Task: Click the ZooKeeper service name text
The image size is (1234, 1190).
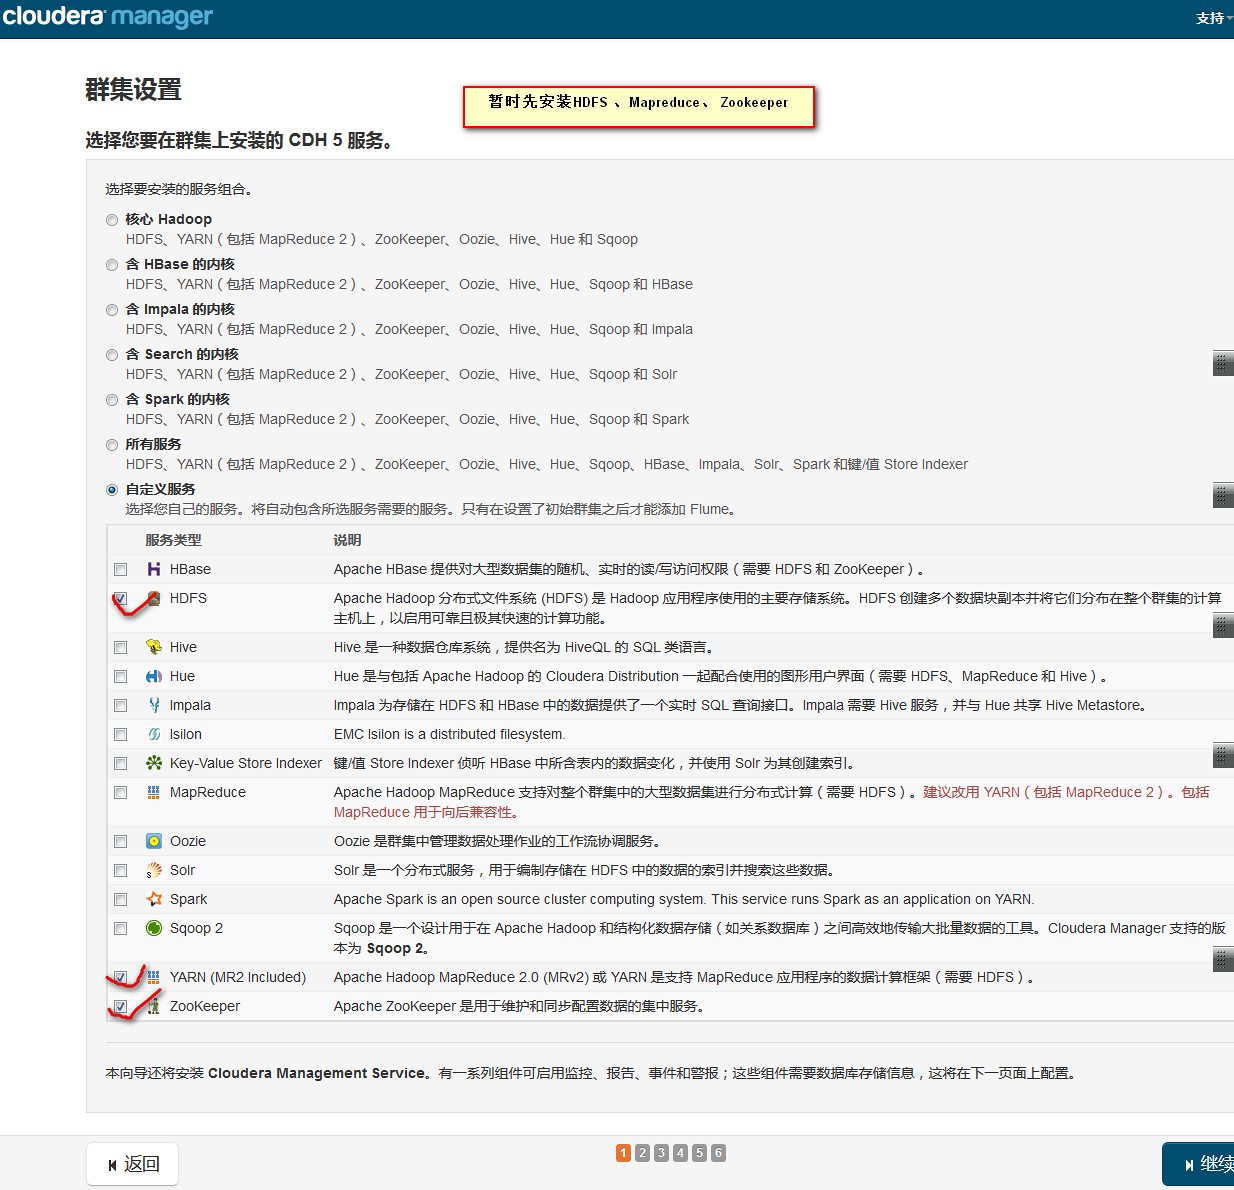Action: coord(205,1006)
